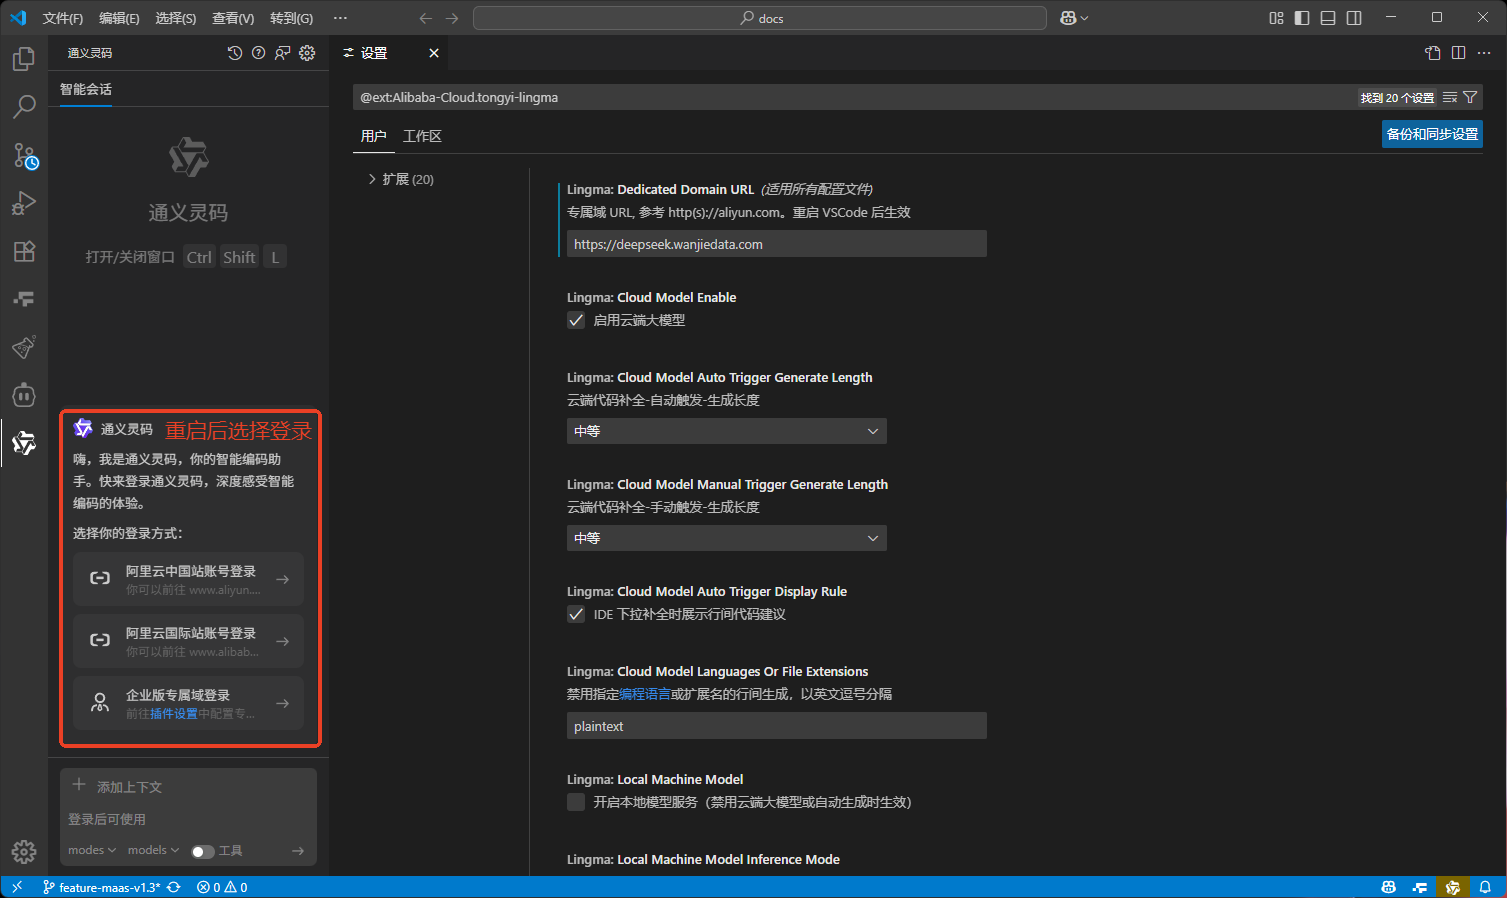Click the Open Settings (JSON) icon
The height and width of the screenshot is (898, 1507).
1433,53
